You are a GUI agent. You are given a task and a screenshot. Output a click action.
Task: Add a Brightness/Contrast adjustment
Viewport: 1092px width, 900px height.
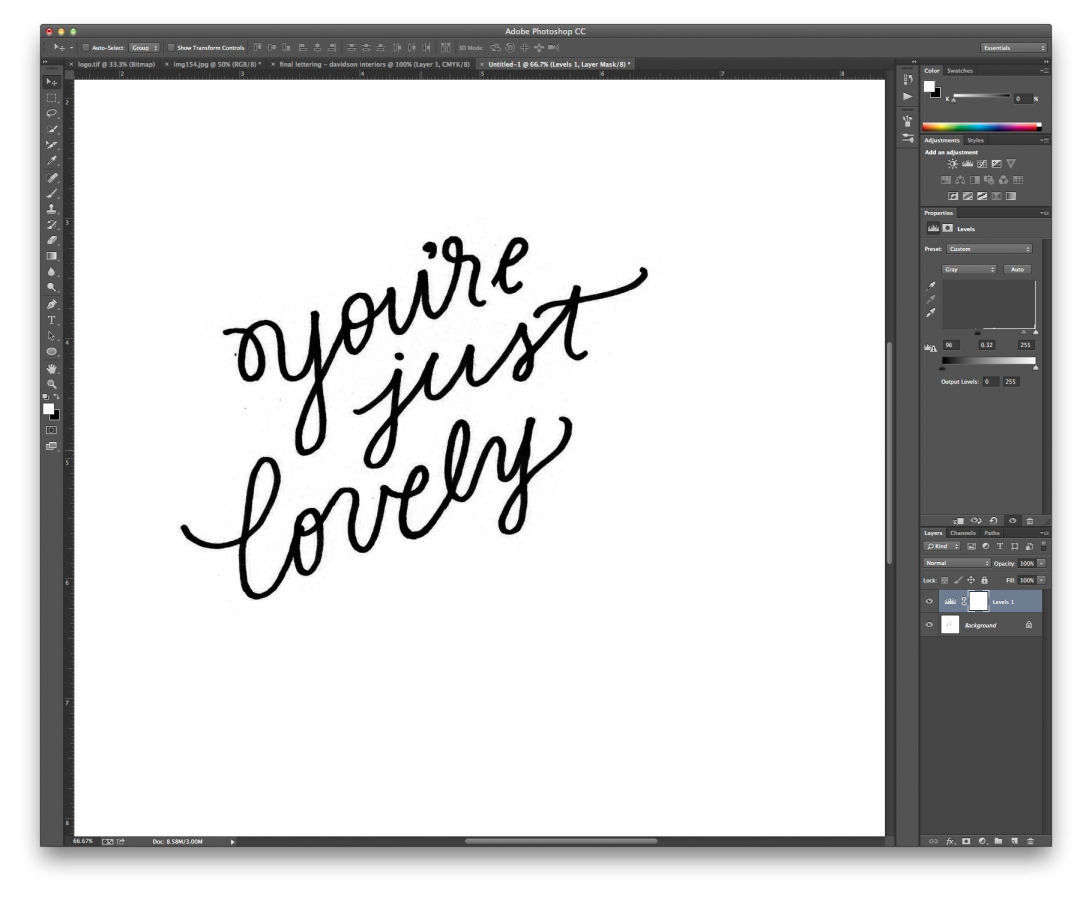pos(952,163)
